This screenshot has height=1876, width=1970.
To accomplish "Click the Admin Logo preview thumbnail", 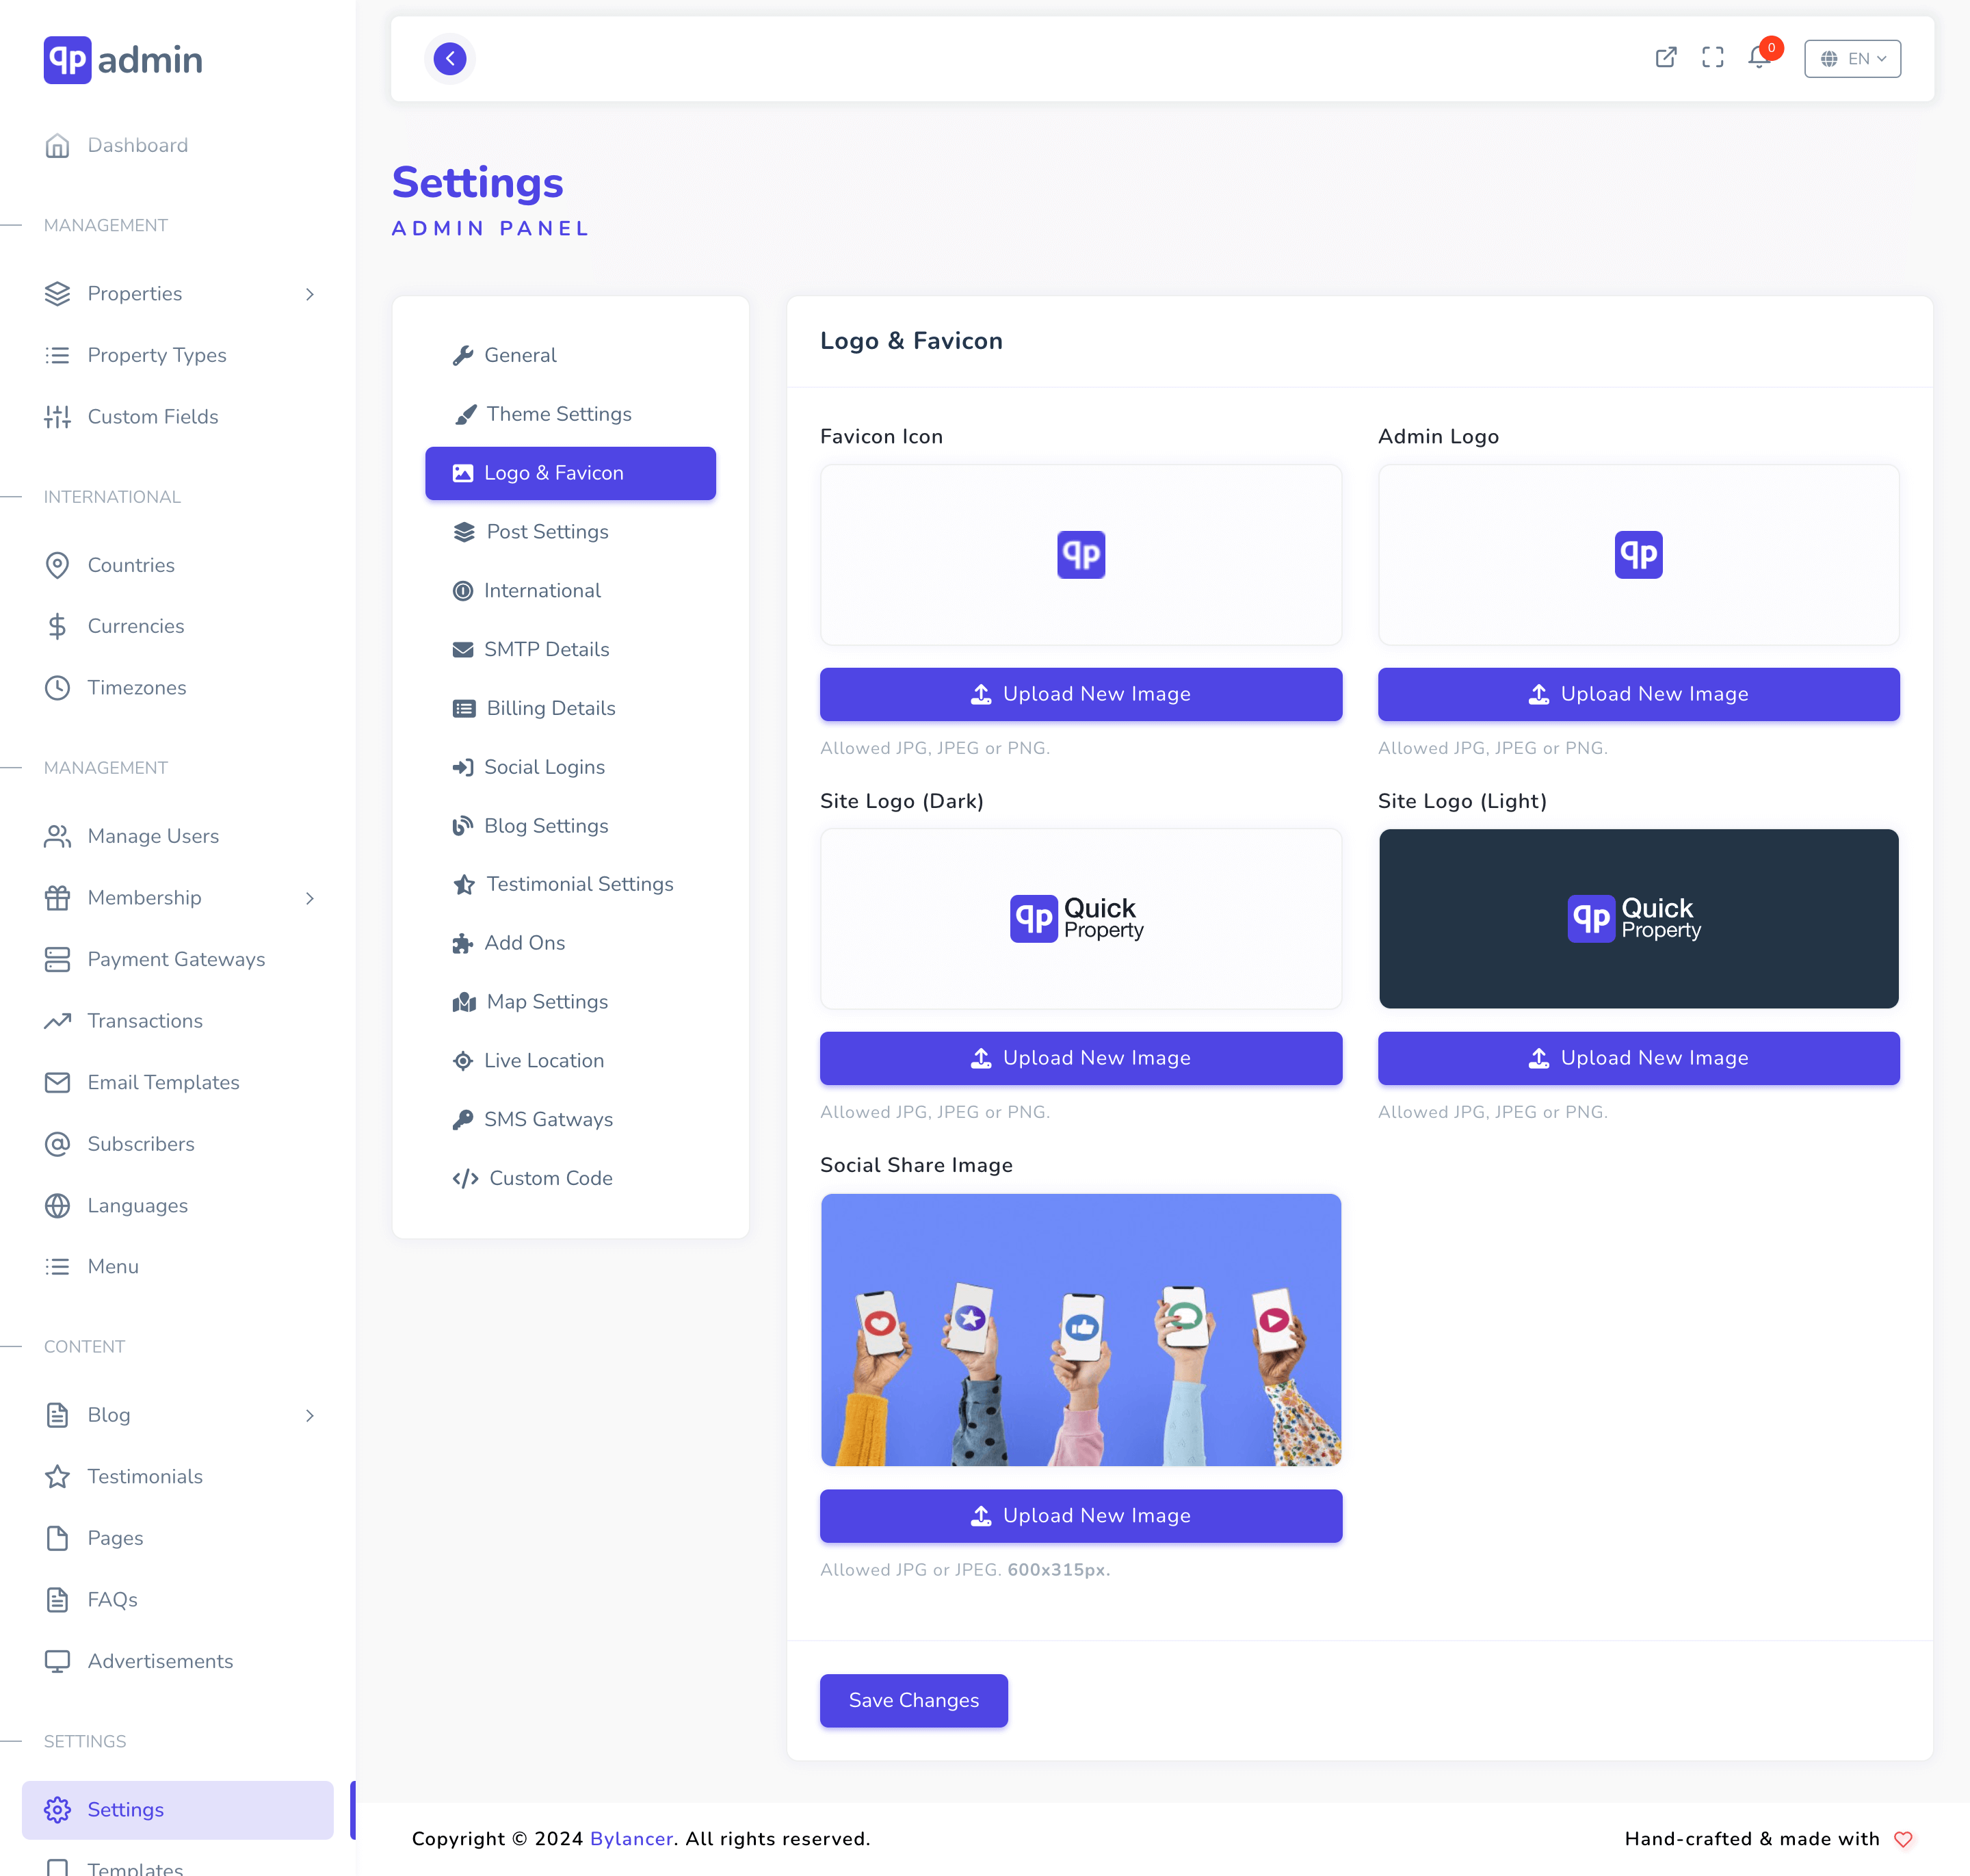I will coord(1638,555).
